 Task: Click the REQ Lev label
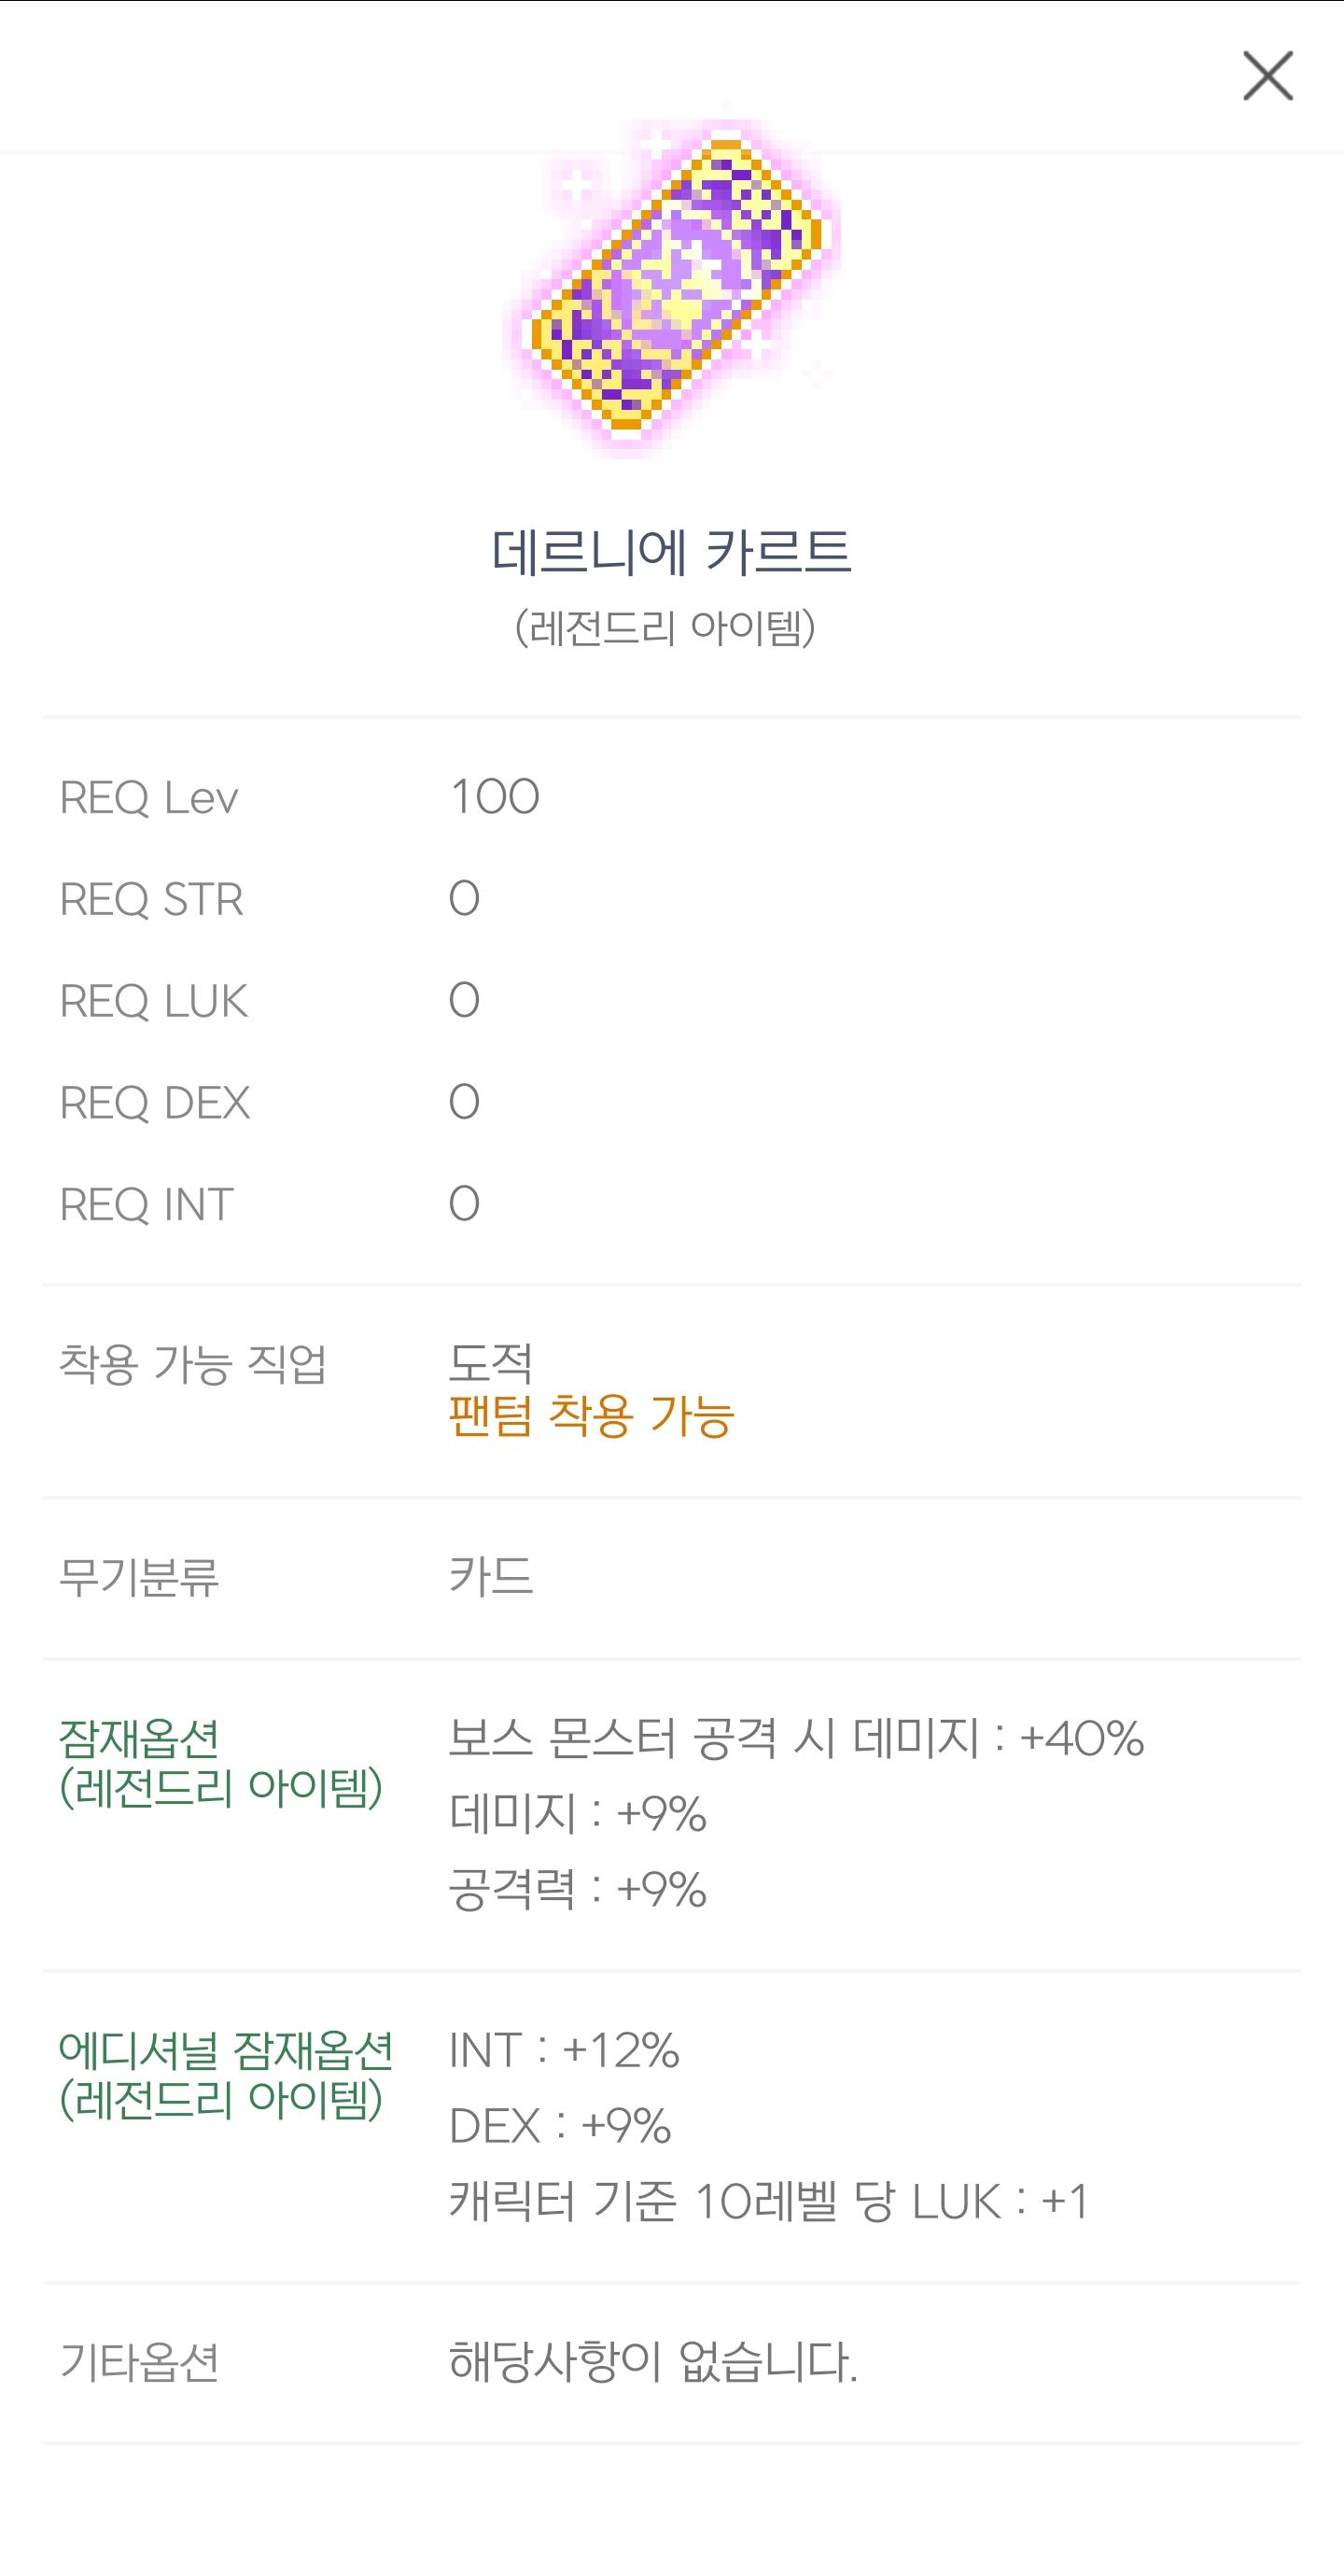149,798
